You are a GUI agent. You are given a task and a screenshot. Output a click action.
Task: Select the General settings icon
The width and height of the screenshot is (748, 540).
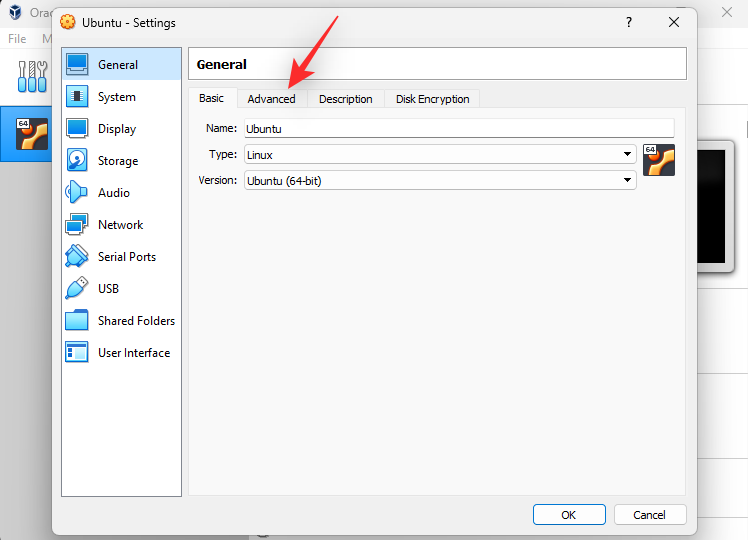[x=78, y=65]
